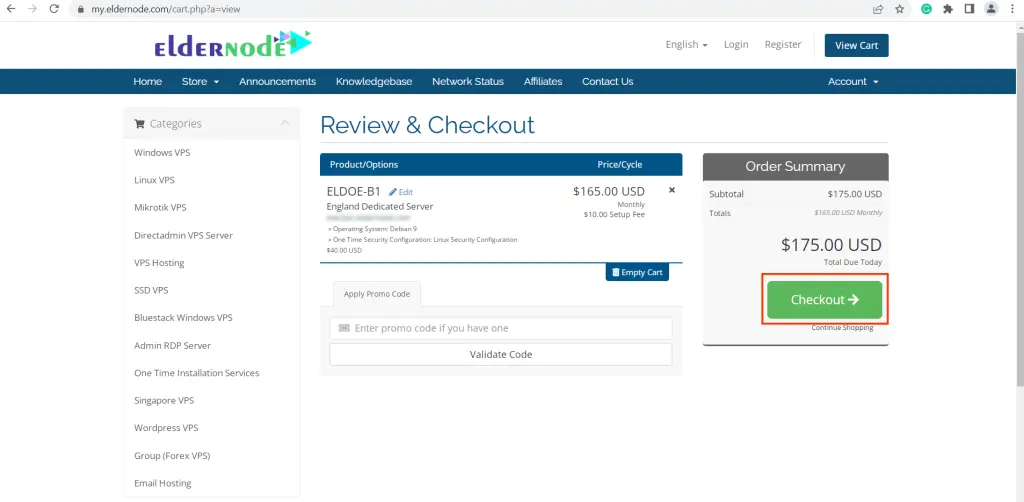Click the View Cart button
Viewport: 1024px width, 502px height.
(856, 46)
